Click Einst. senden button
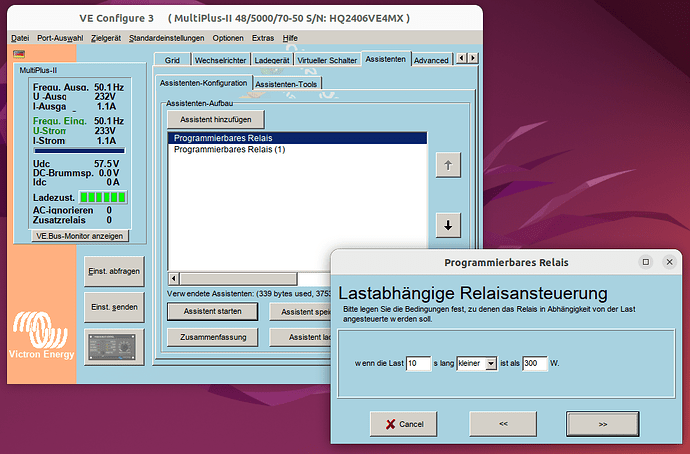 point(114,307)
